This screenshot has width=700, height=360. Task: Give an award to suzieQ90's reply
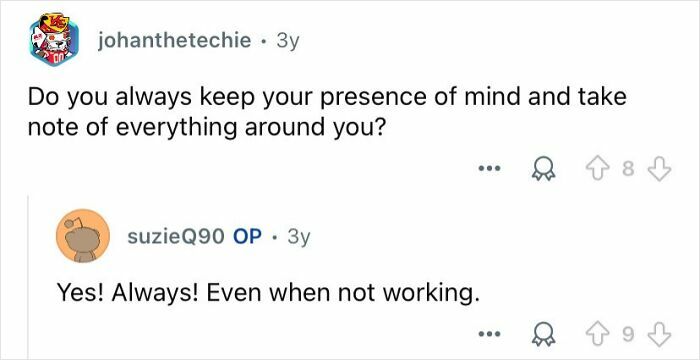542,335
